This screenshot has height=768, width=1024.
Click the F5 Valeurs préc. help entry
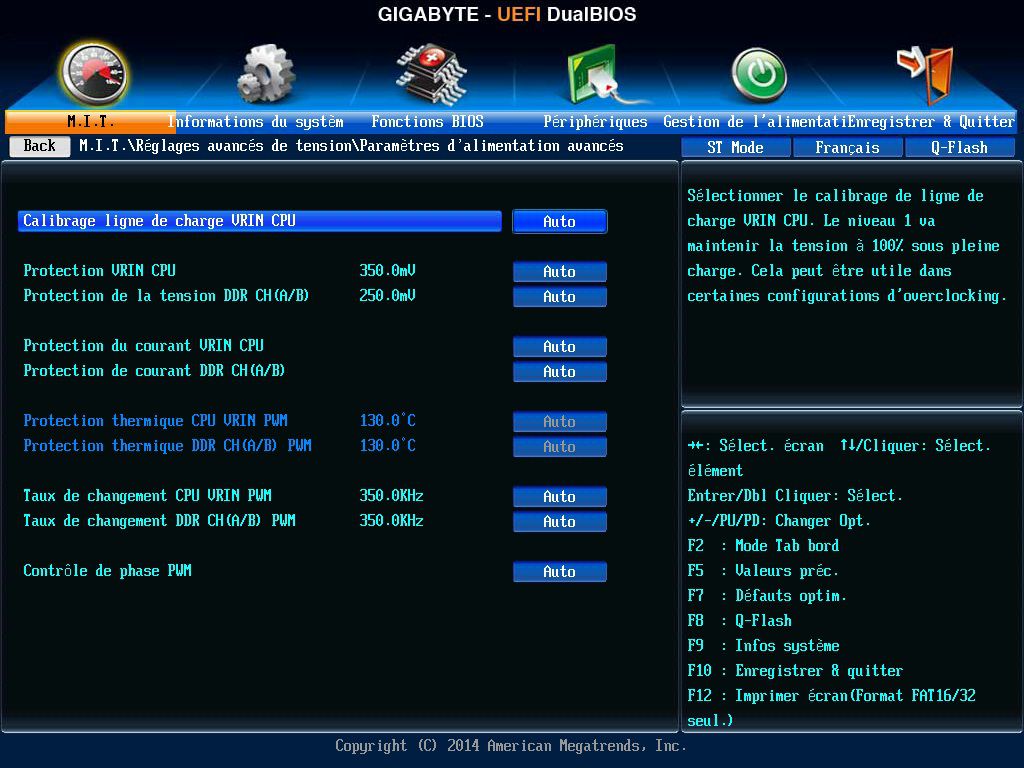[x=763, y=570]
